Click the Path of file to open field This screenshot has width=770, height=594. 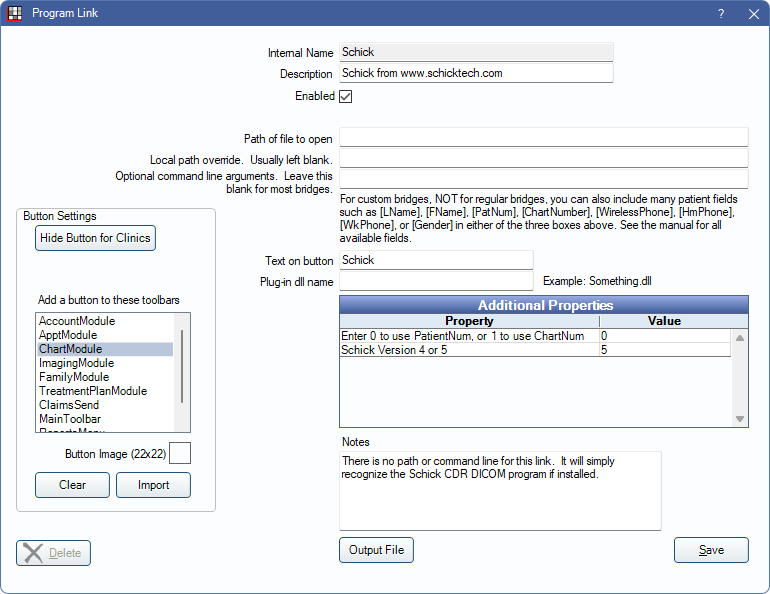tap(543, 138)
